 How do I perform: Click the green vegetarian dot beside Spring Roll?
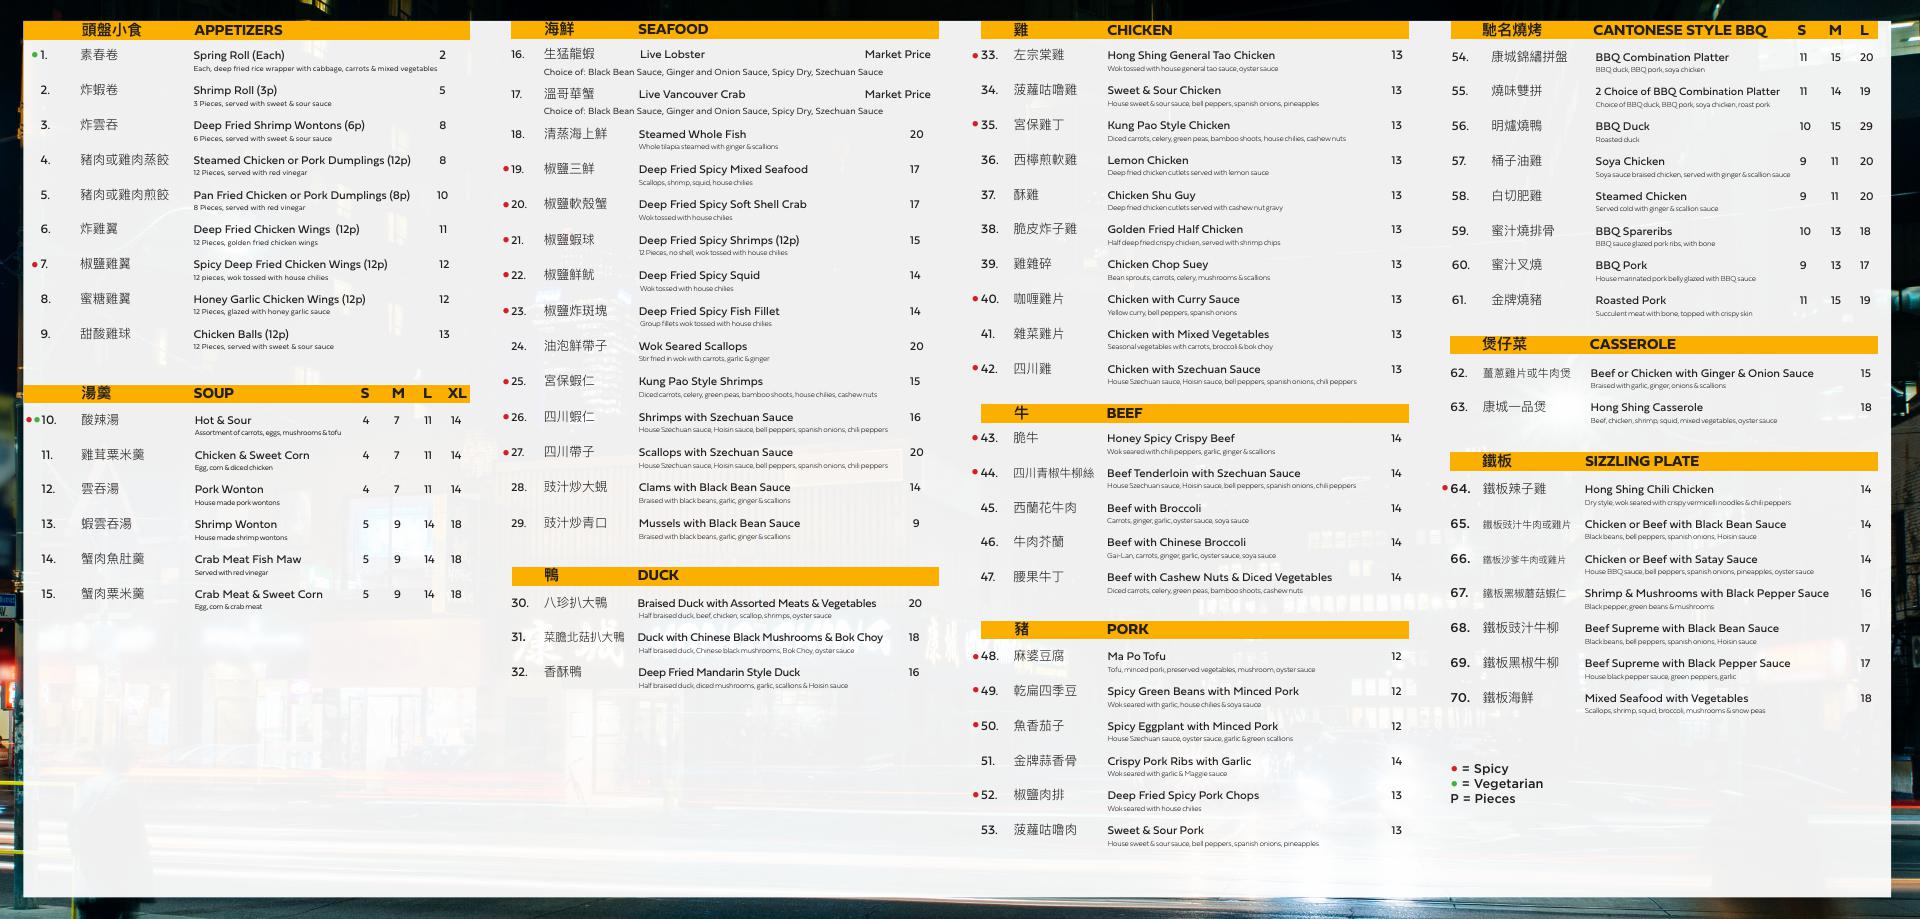(x=35, y=55)
